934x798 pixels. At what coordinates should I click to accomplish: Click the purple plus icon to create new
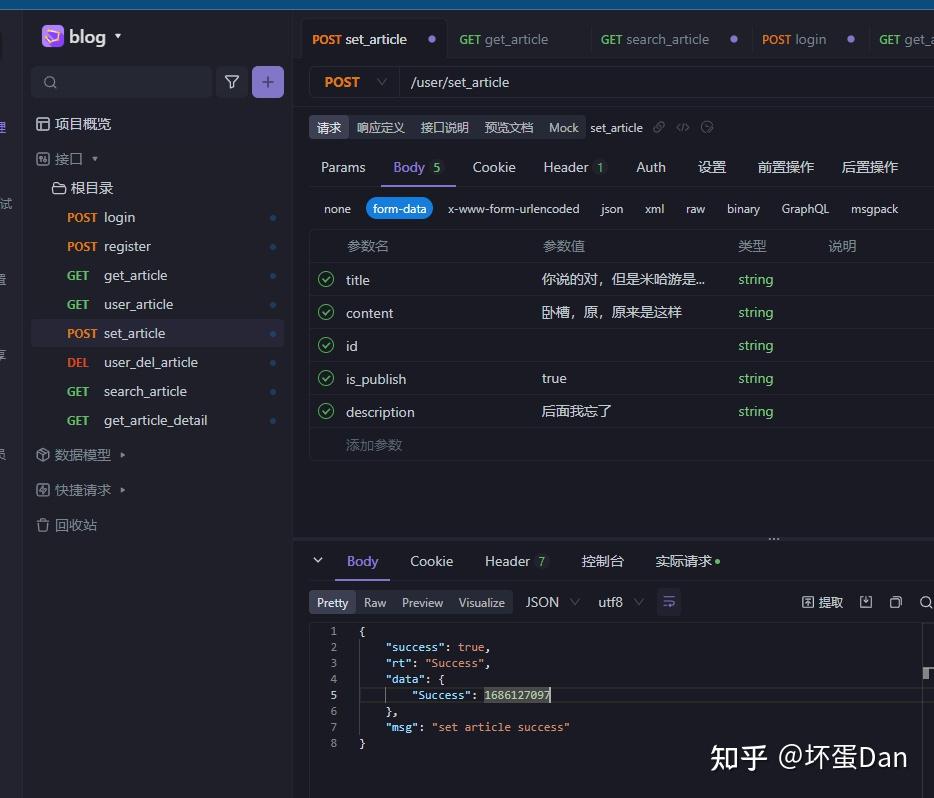click(267, 82)
